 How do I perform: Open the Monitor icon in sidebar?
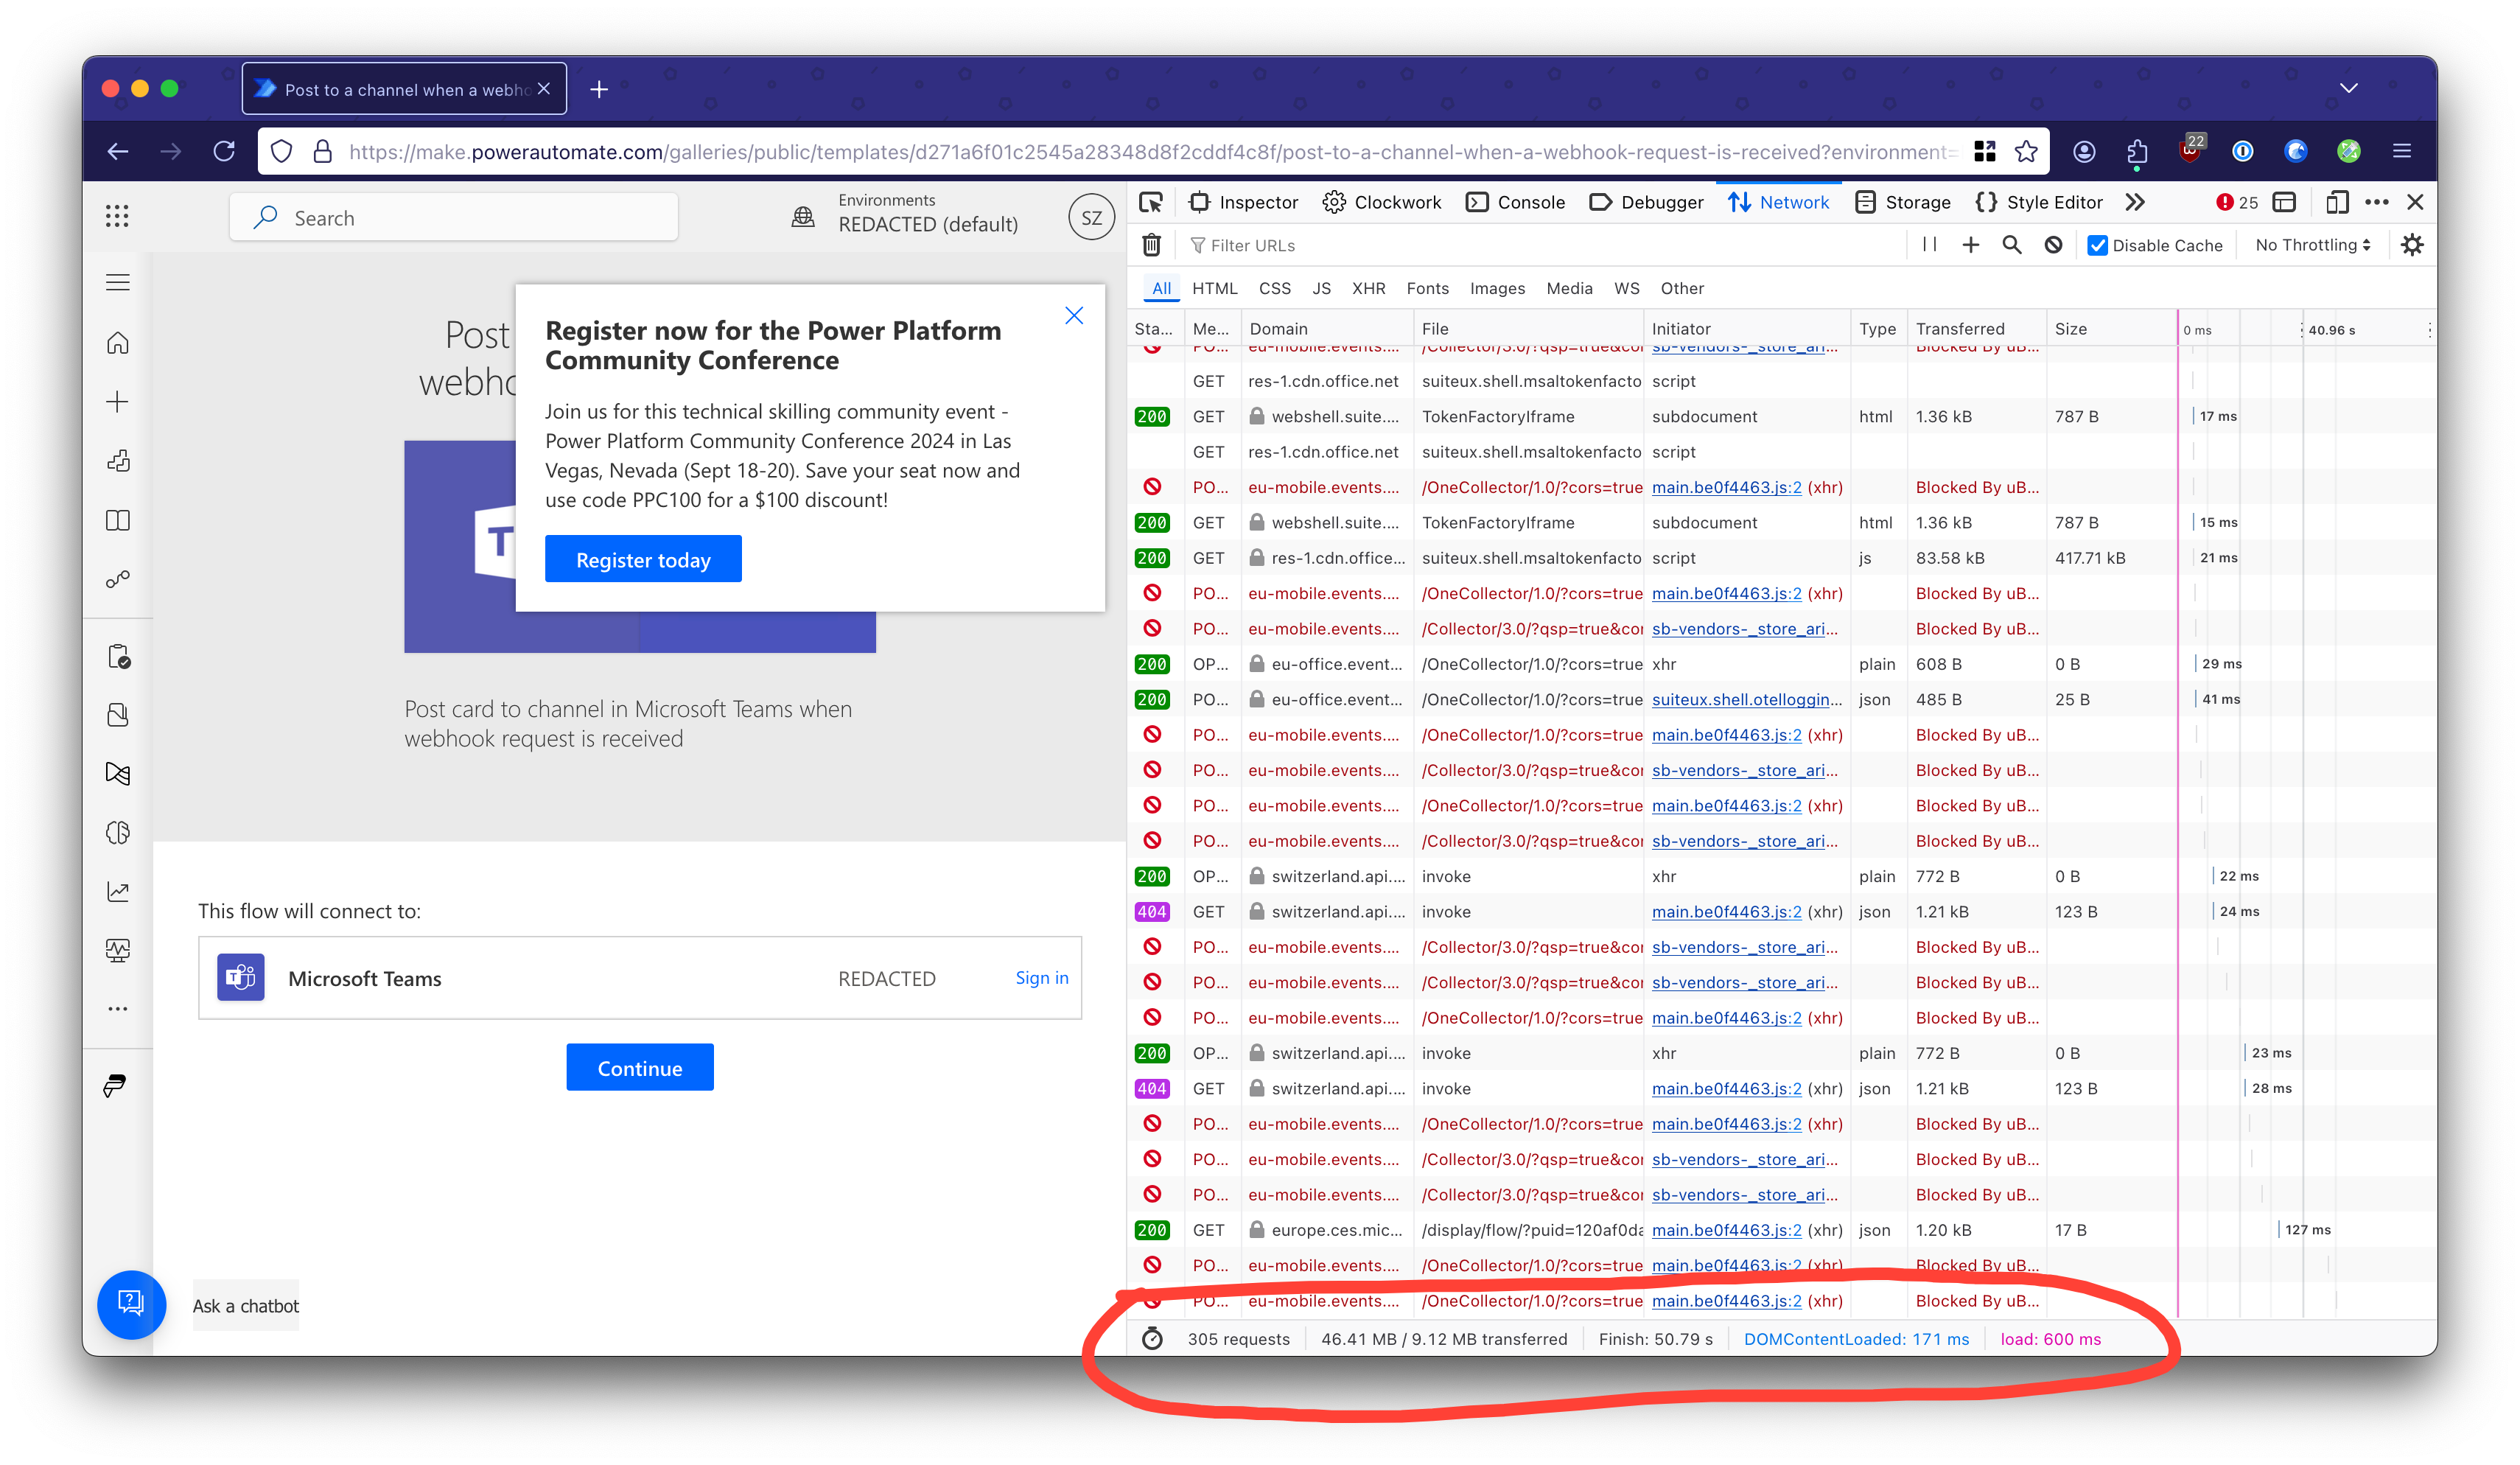[117, 950]
